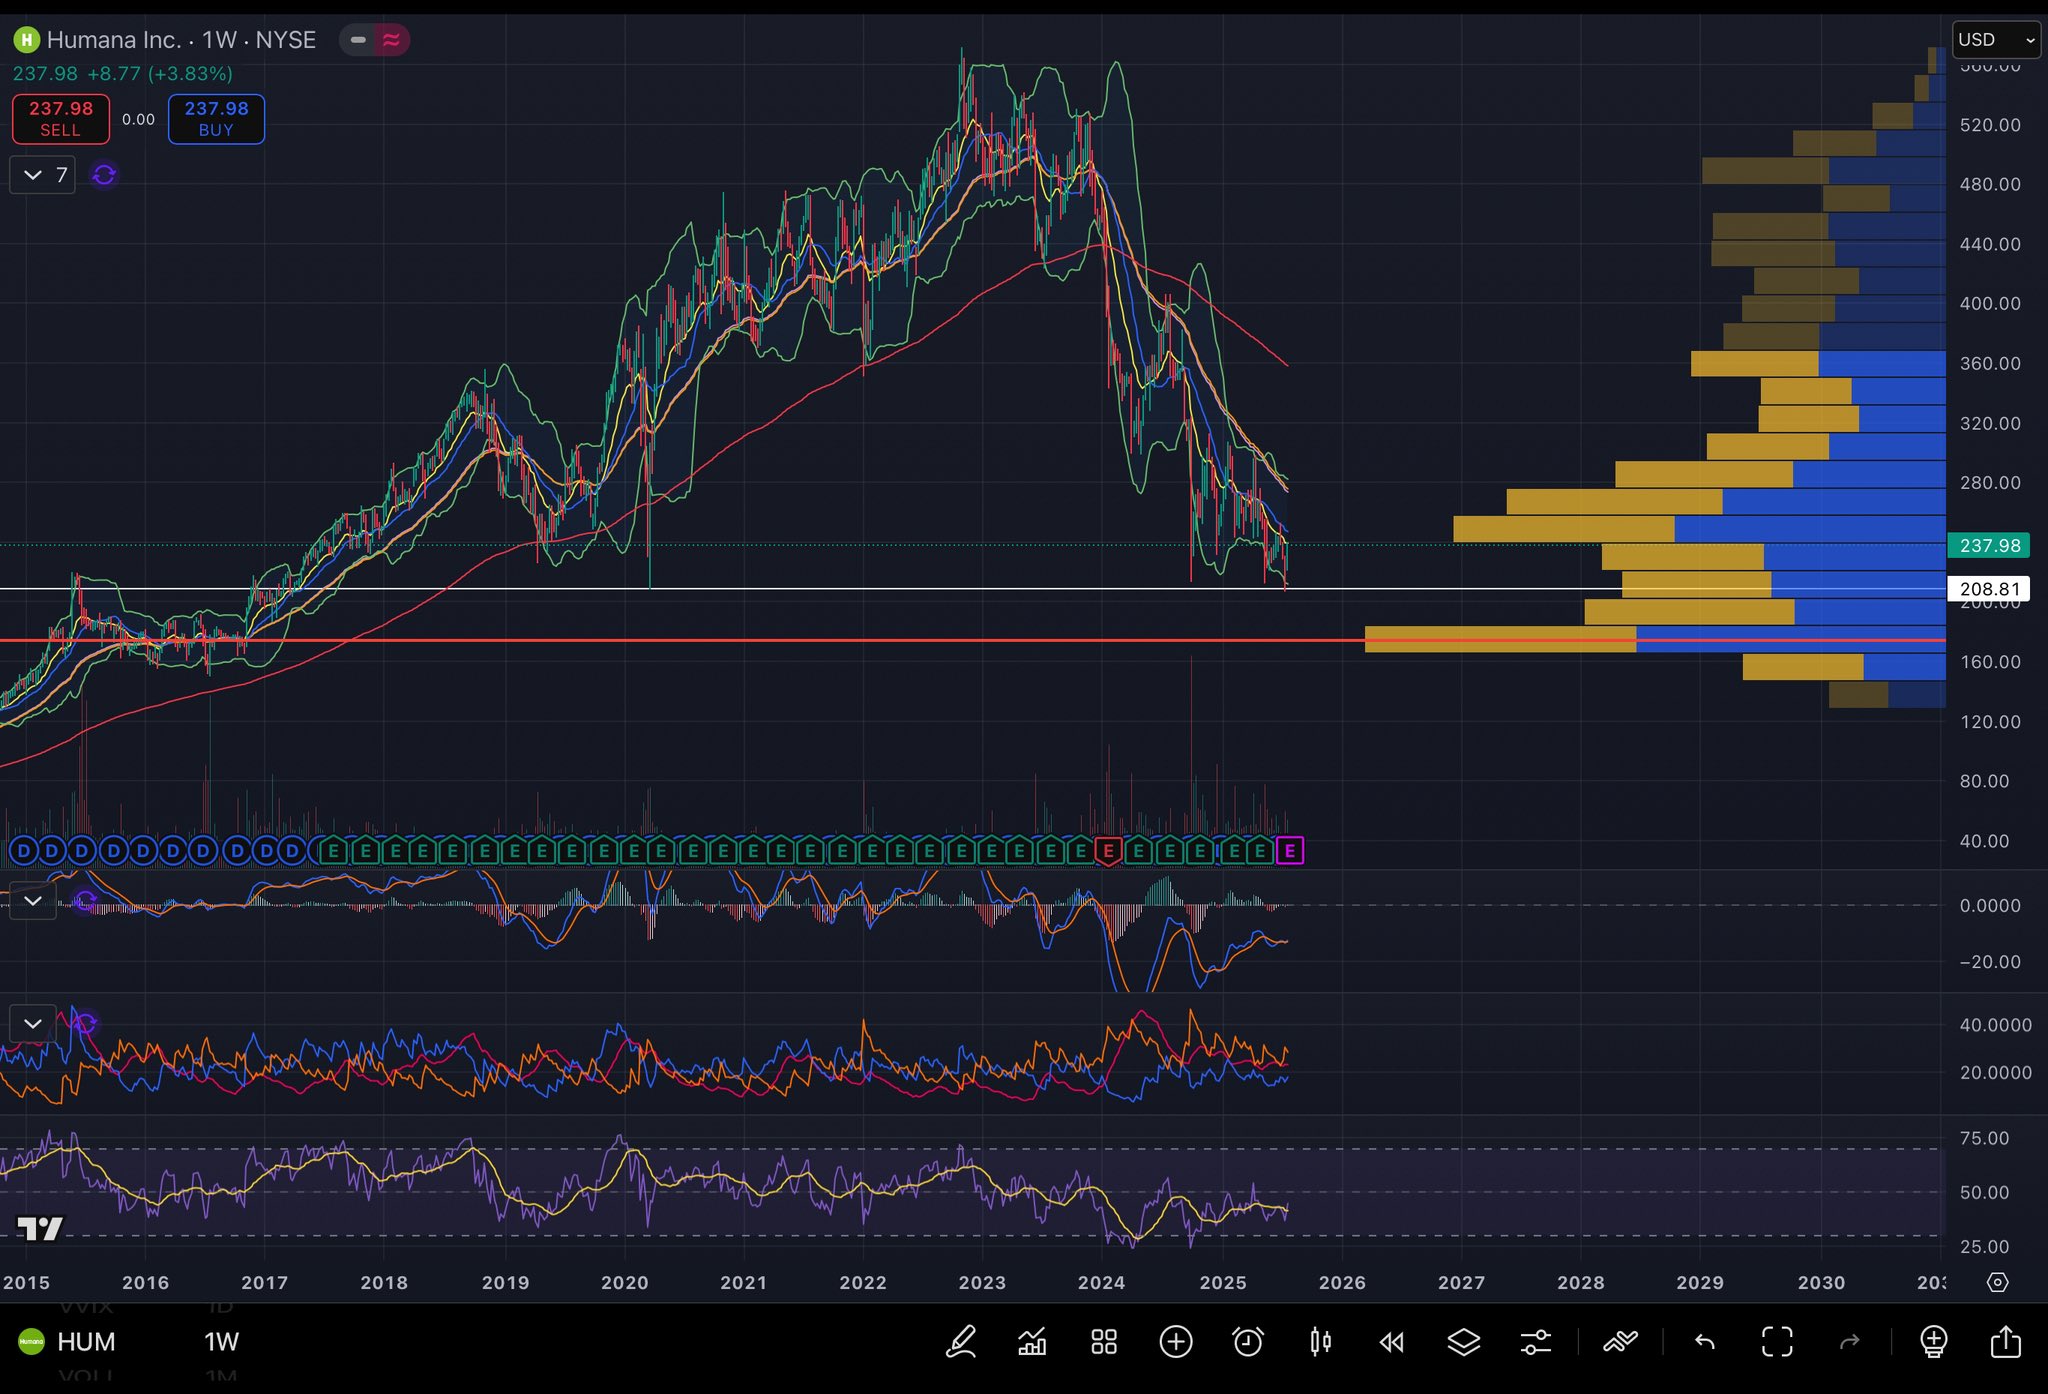Open chart settings sliders icon
2048x1394 pixels.
[x=1536, y=1341]
